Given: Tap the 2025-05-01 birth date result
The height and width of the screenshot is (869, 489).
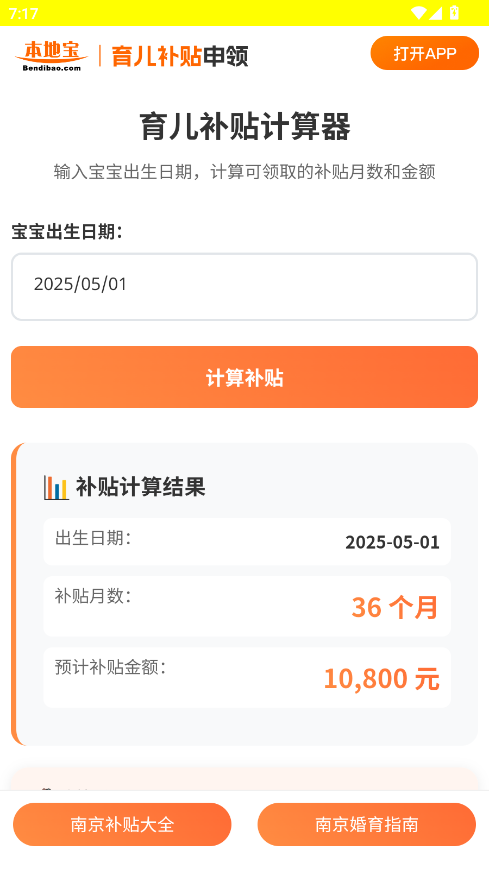Looking at the screenshot, I should click(393, 542).
